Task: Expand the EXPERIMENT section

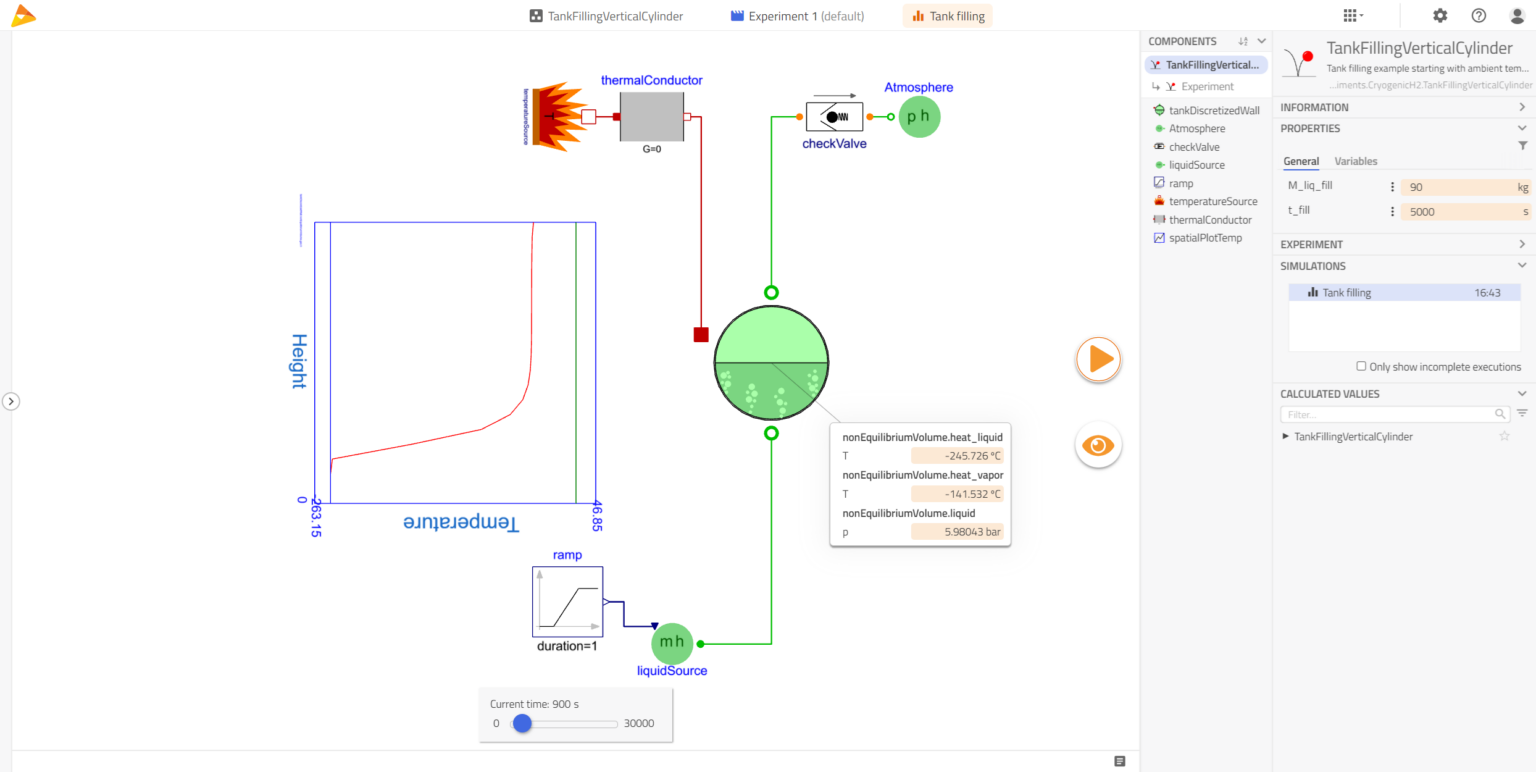Action: (x=1522, y=244)
